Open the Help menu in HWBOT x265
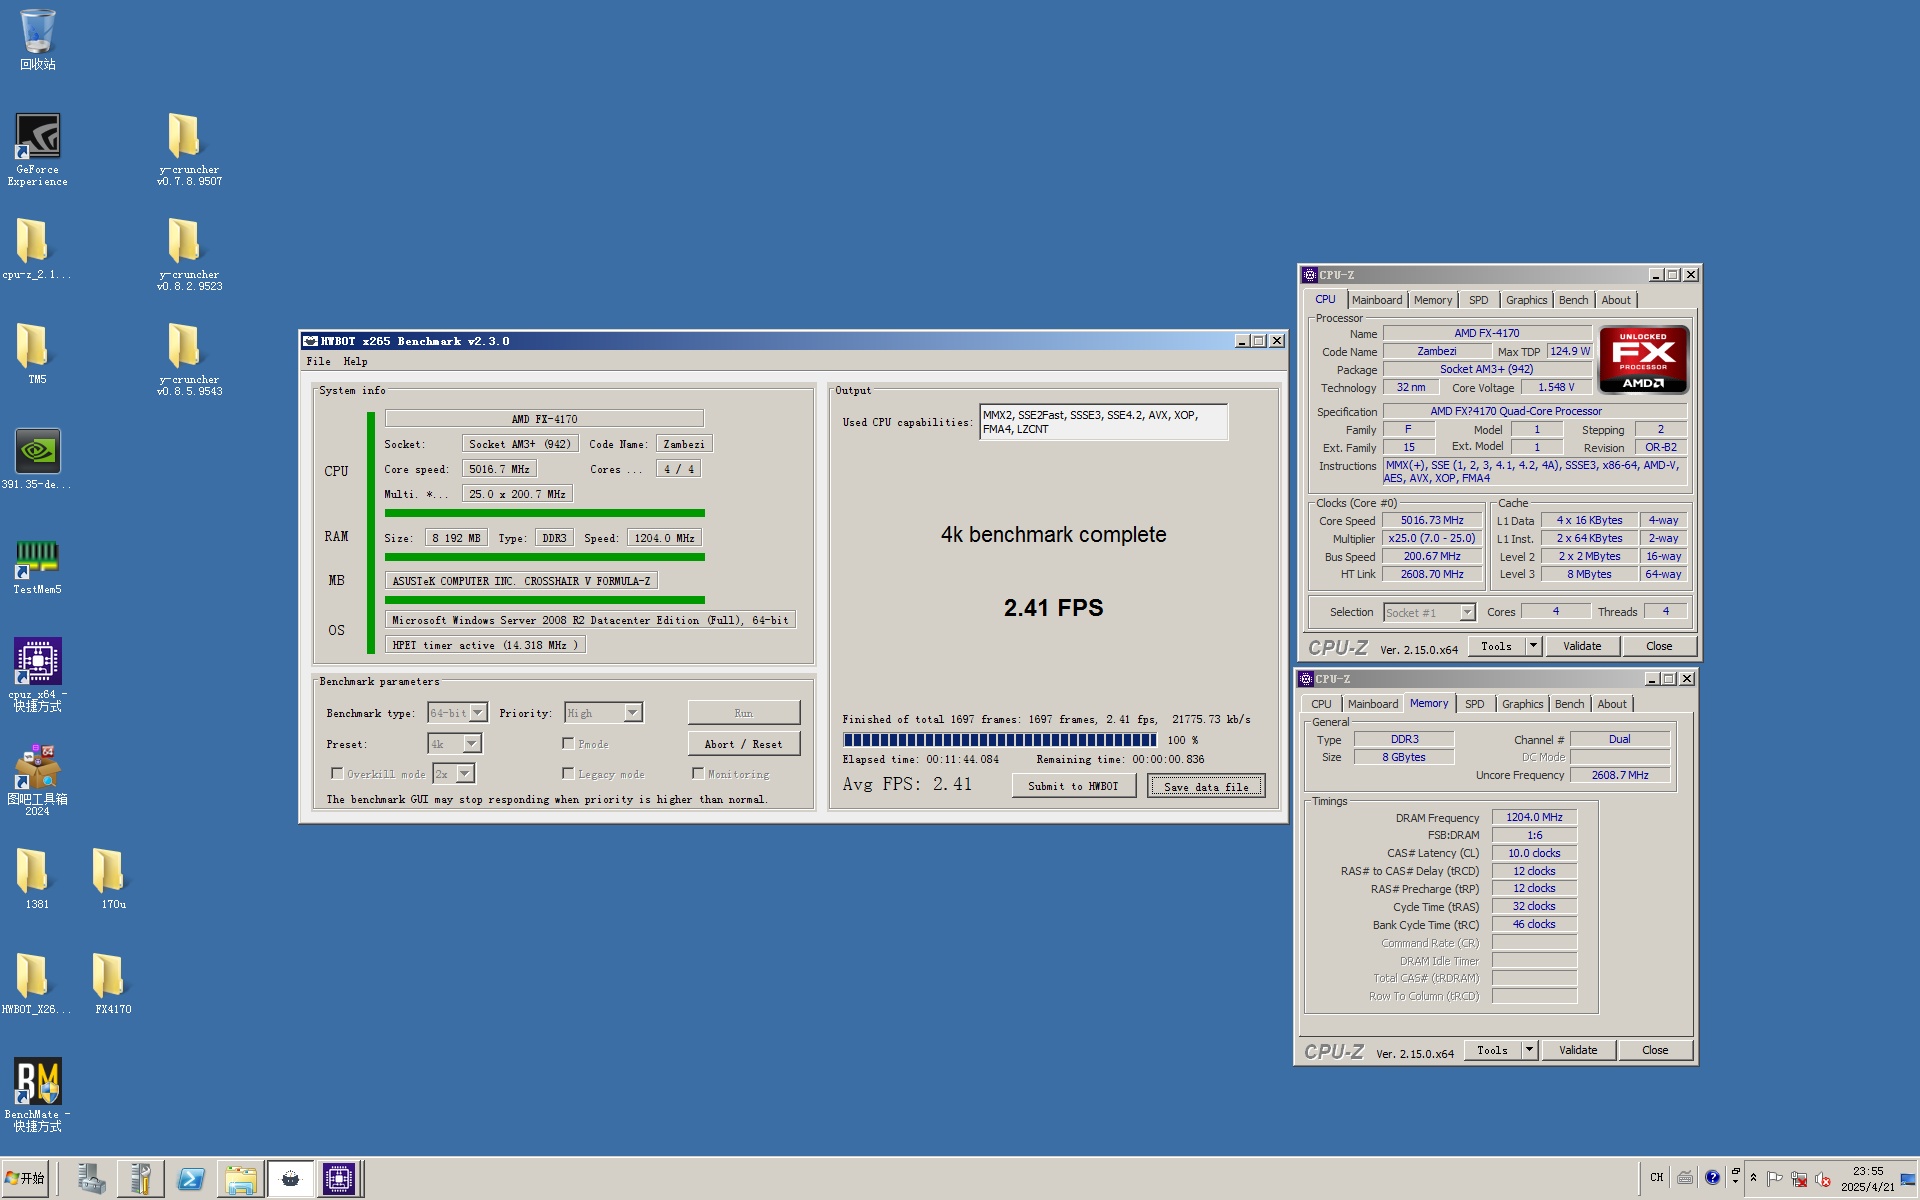Screen dimensions: 1920x1200 coord(355,361)
